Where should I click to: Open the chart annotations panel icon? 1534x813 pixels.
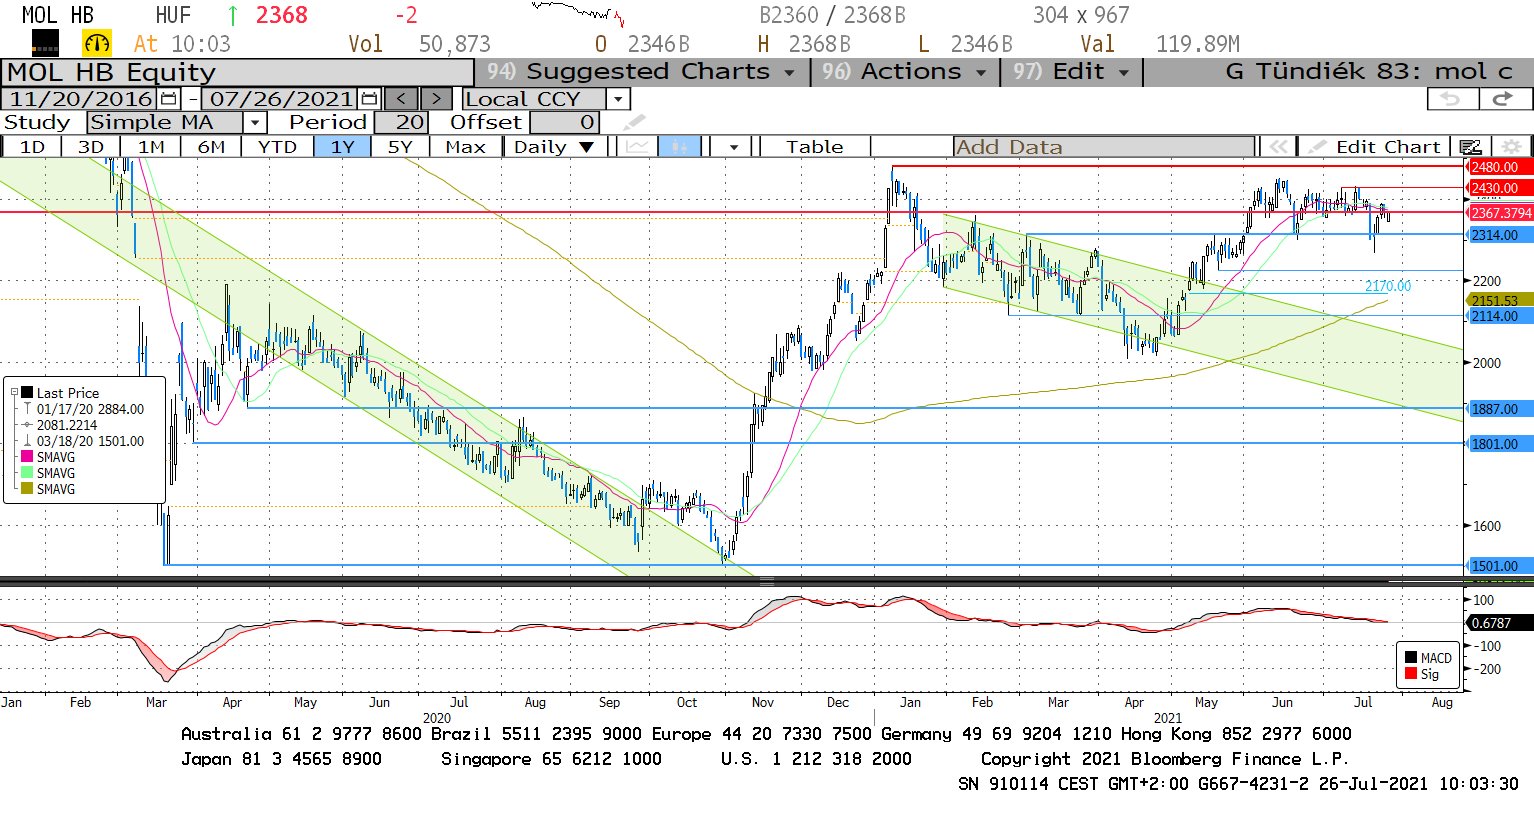point(1469,147)
